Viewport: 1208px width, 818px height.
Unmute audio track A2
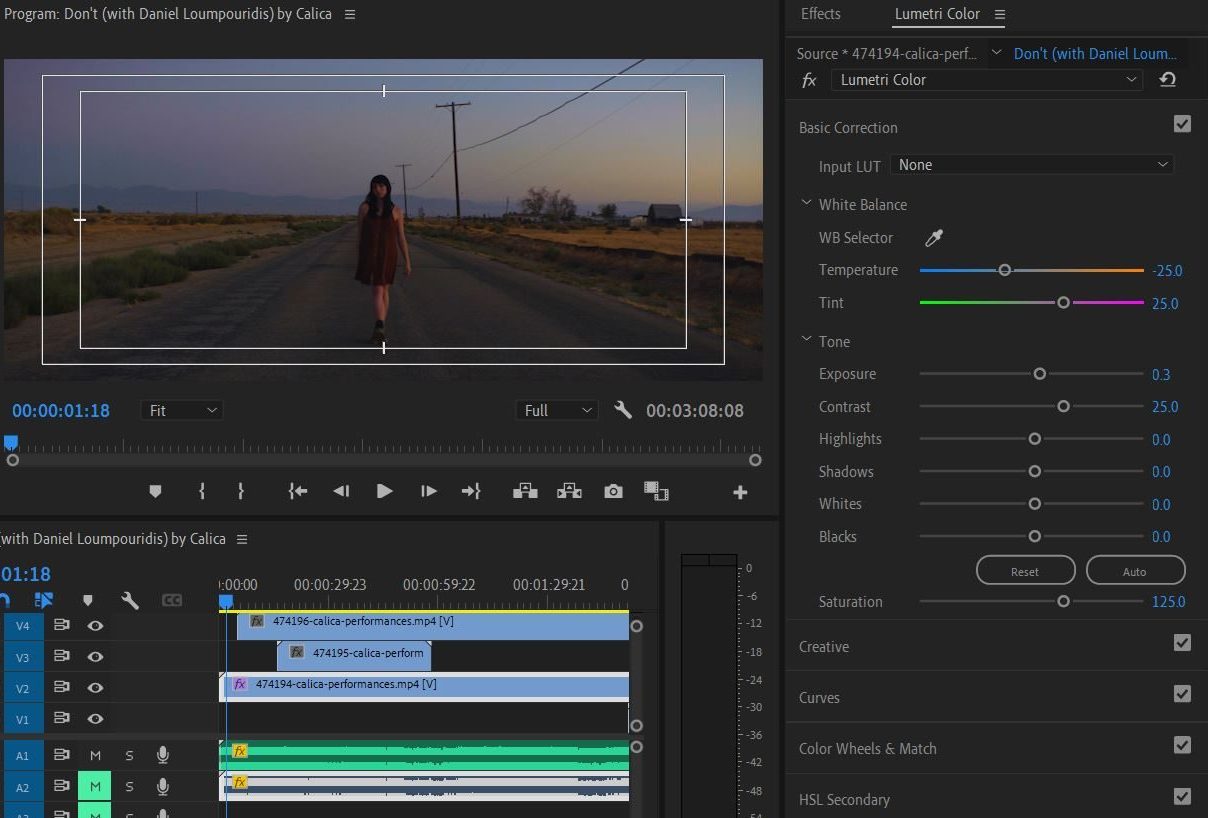coord(95,787)
